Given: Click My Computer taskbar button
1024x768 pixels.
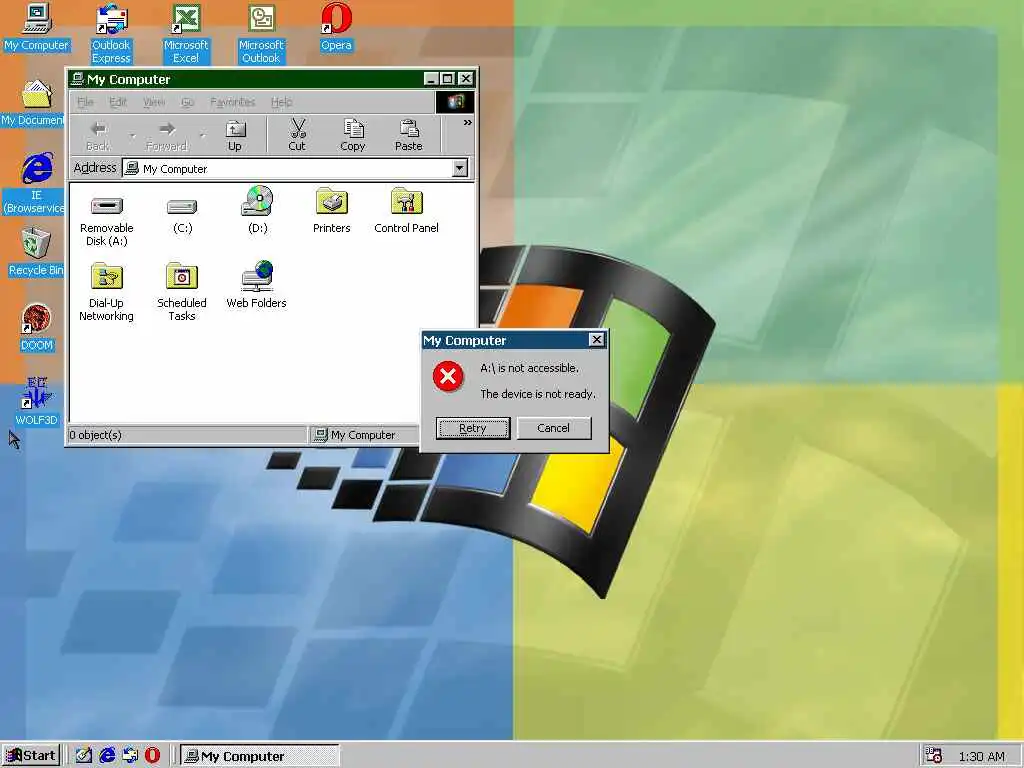Looking at the screenshot, I should click(x=260, y=756).
